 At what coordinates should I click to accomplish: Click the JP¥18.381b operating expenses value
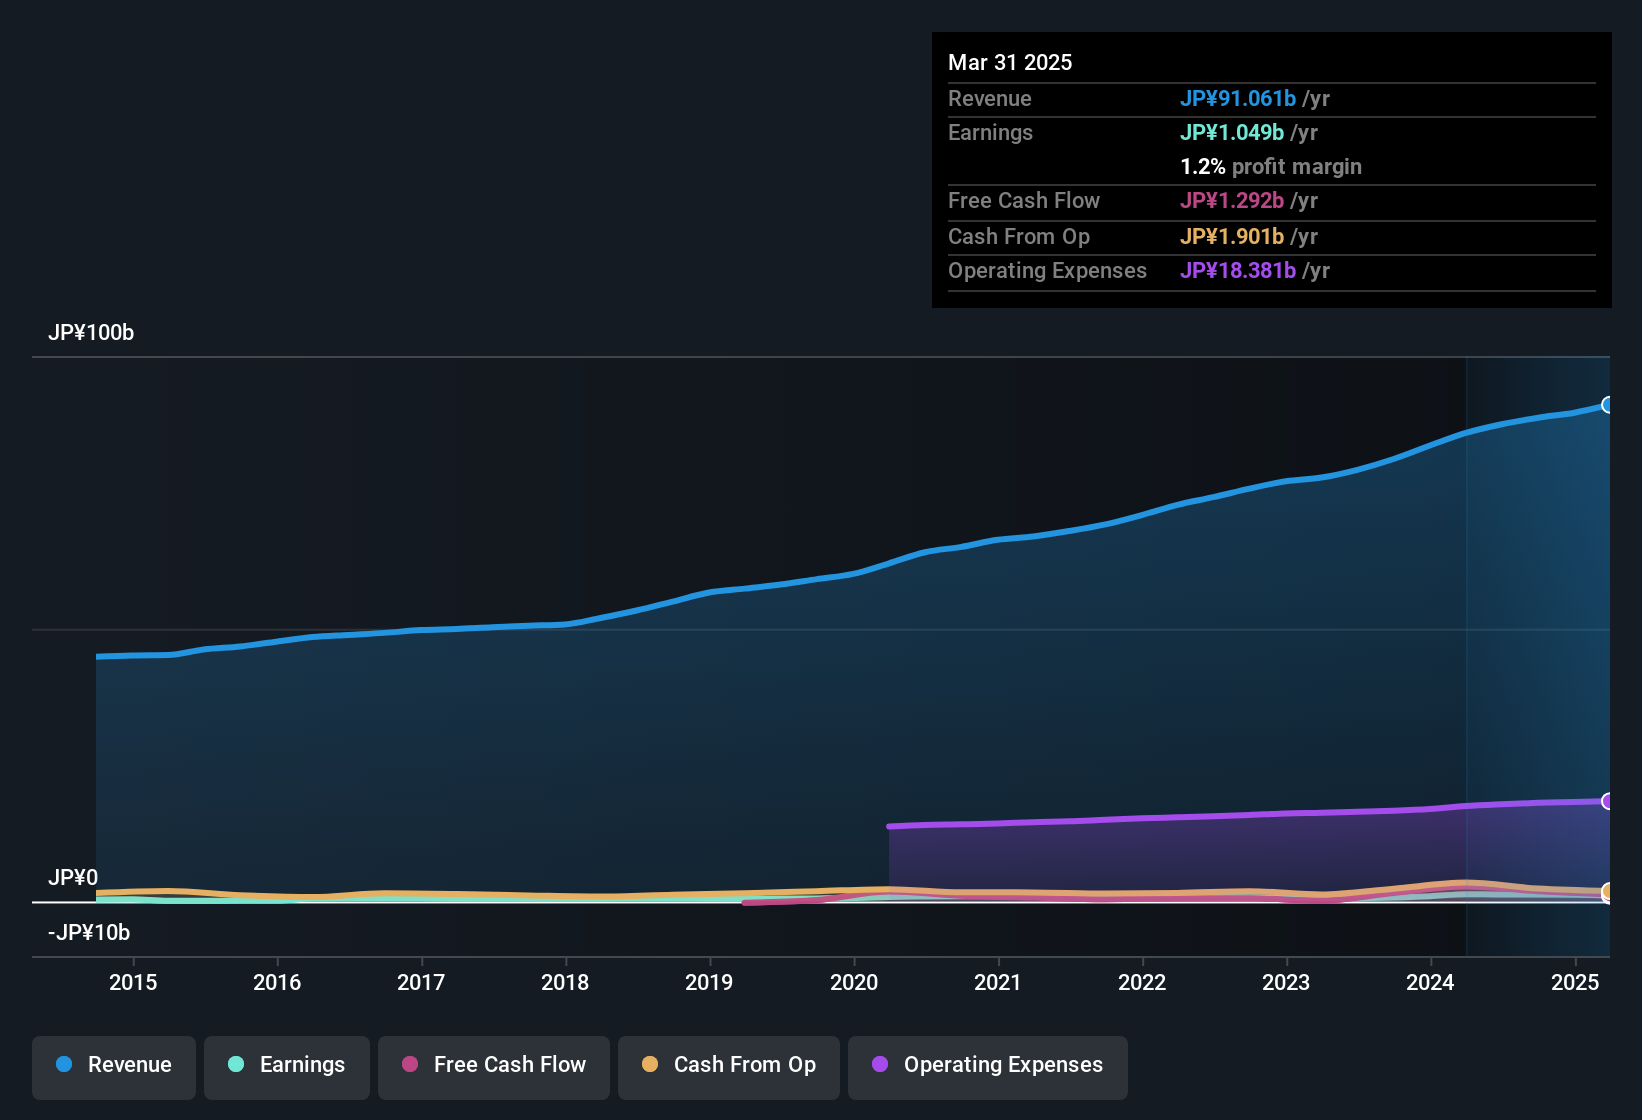(x=1238, y=270)
